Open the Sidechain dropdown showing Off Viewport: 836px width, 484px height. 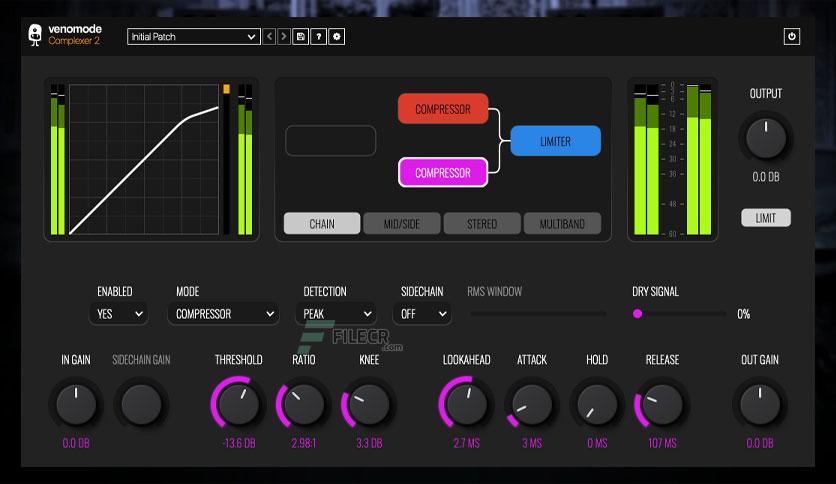pos(422,314)
